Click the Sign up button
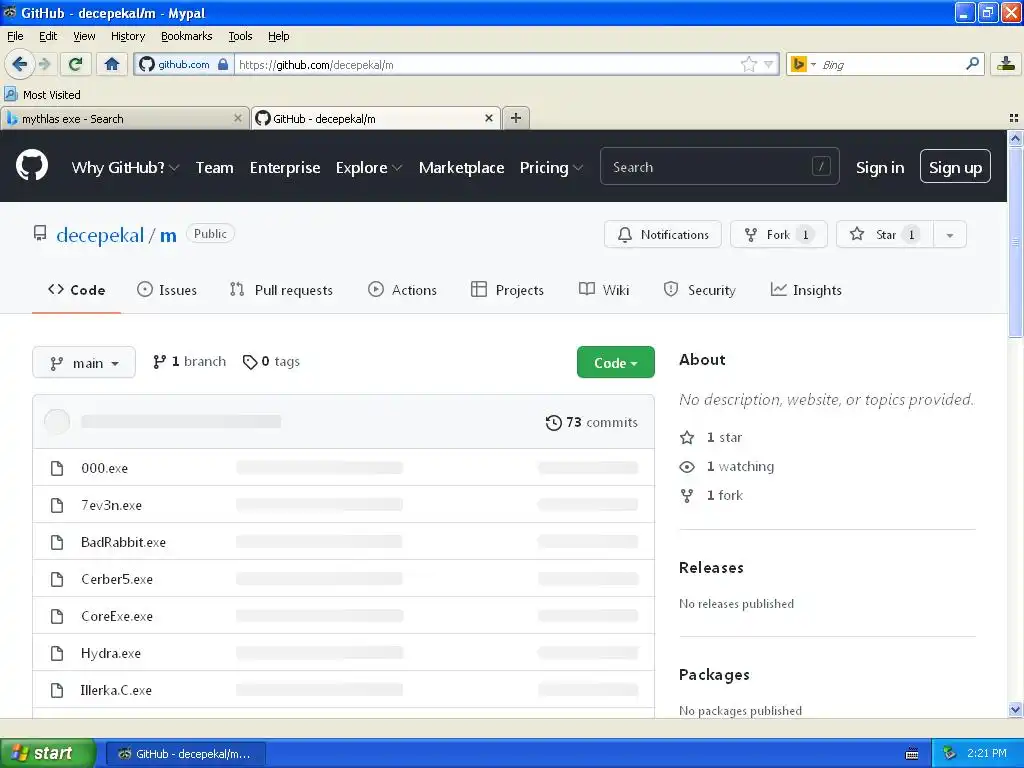This screenshot has height=768, width=1024. pos(955,167)
